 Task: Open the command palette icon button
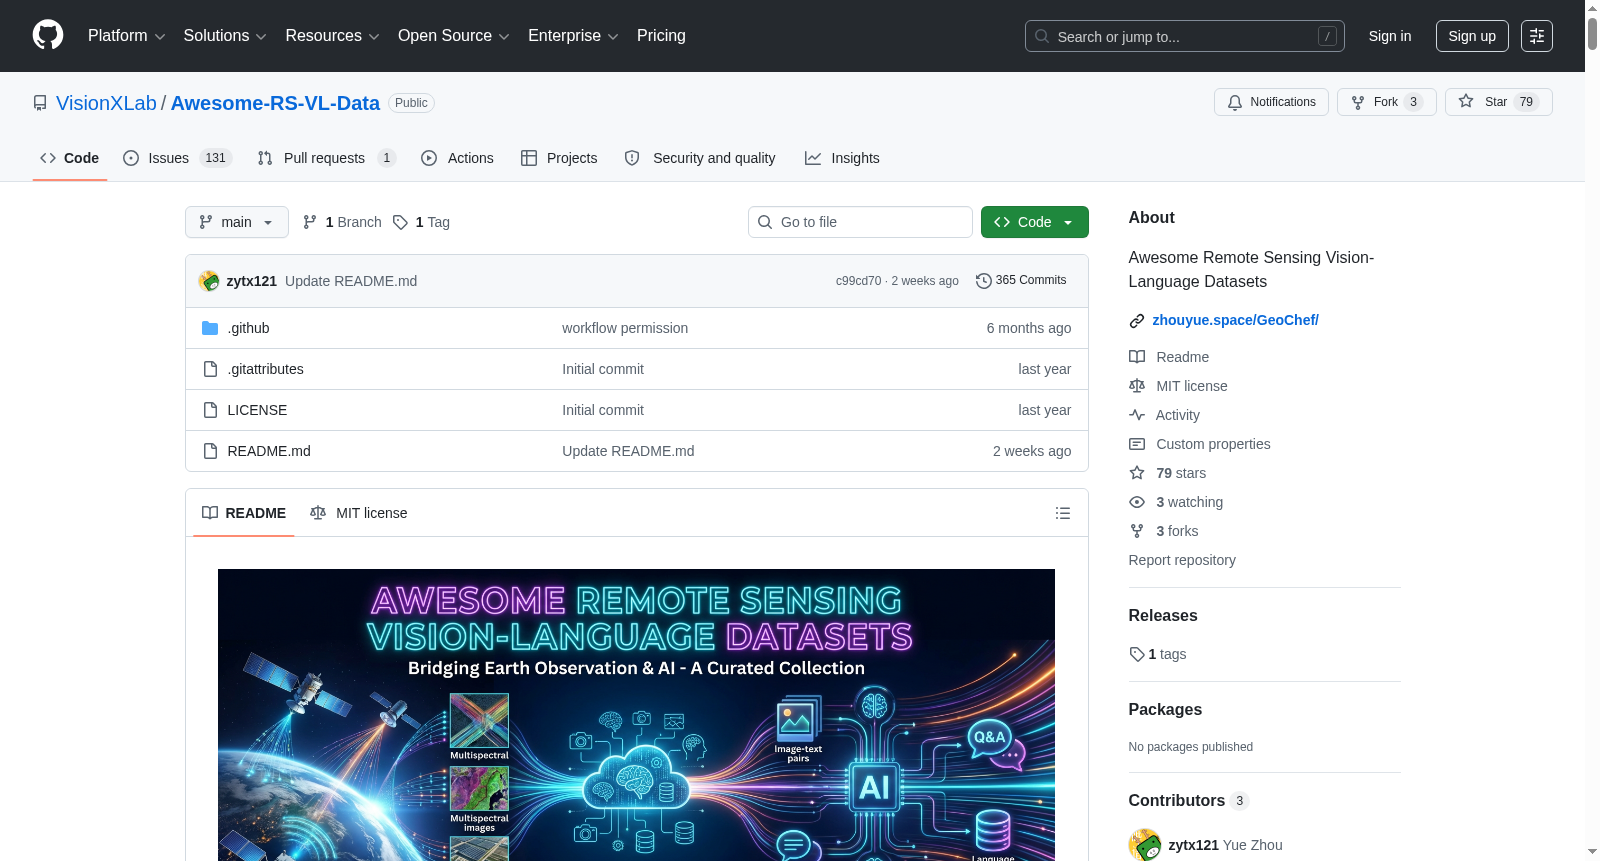(x=1536, y=36)
